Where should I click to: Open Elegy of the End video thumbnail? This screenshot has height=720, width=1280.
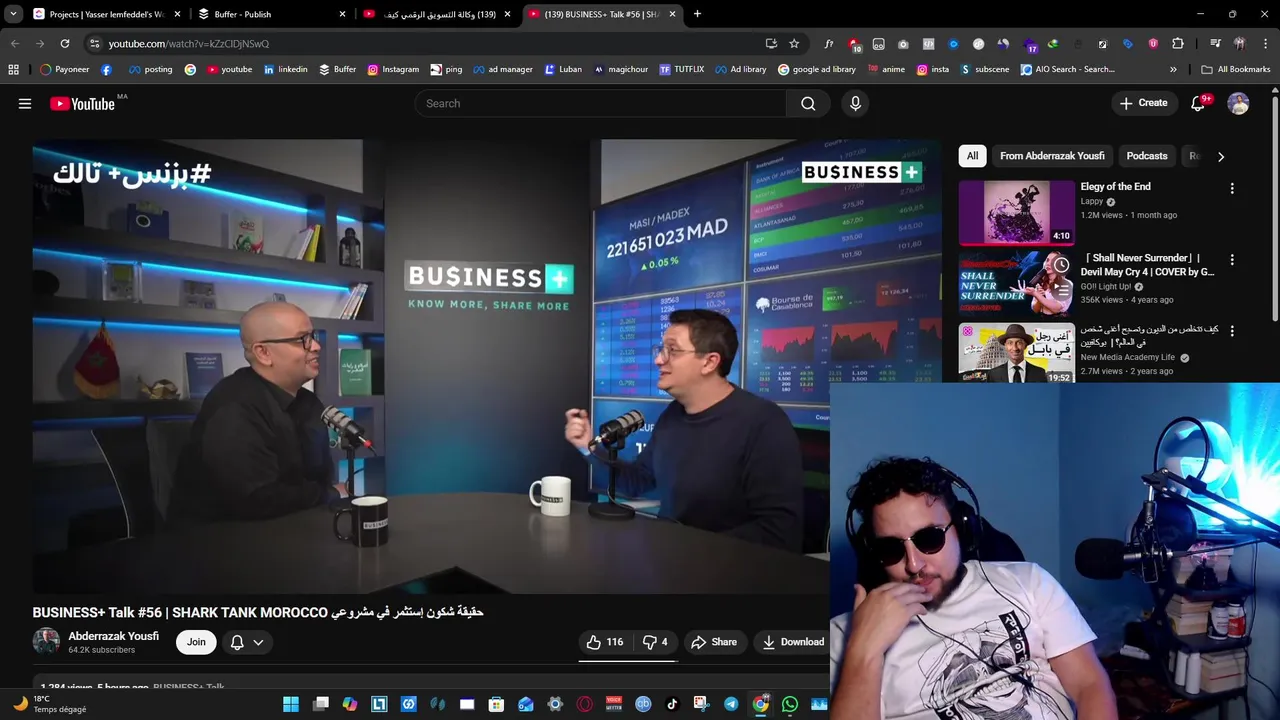click(1016, 213)
